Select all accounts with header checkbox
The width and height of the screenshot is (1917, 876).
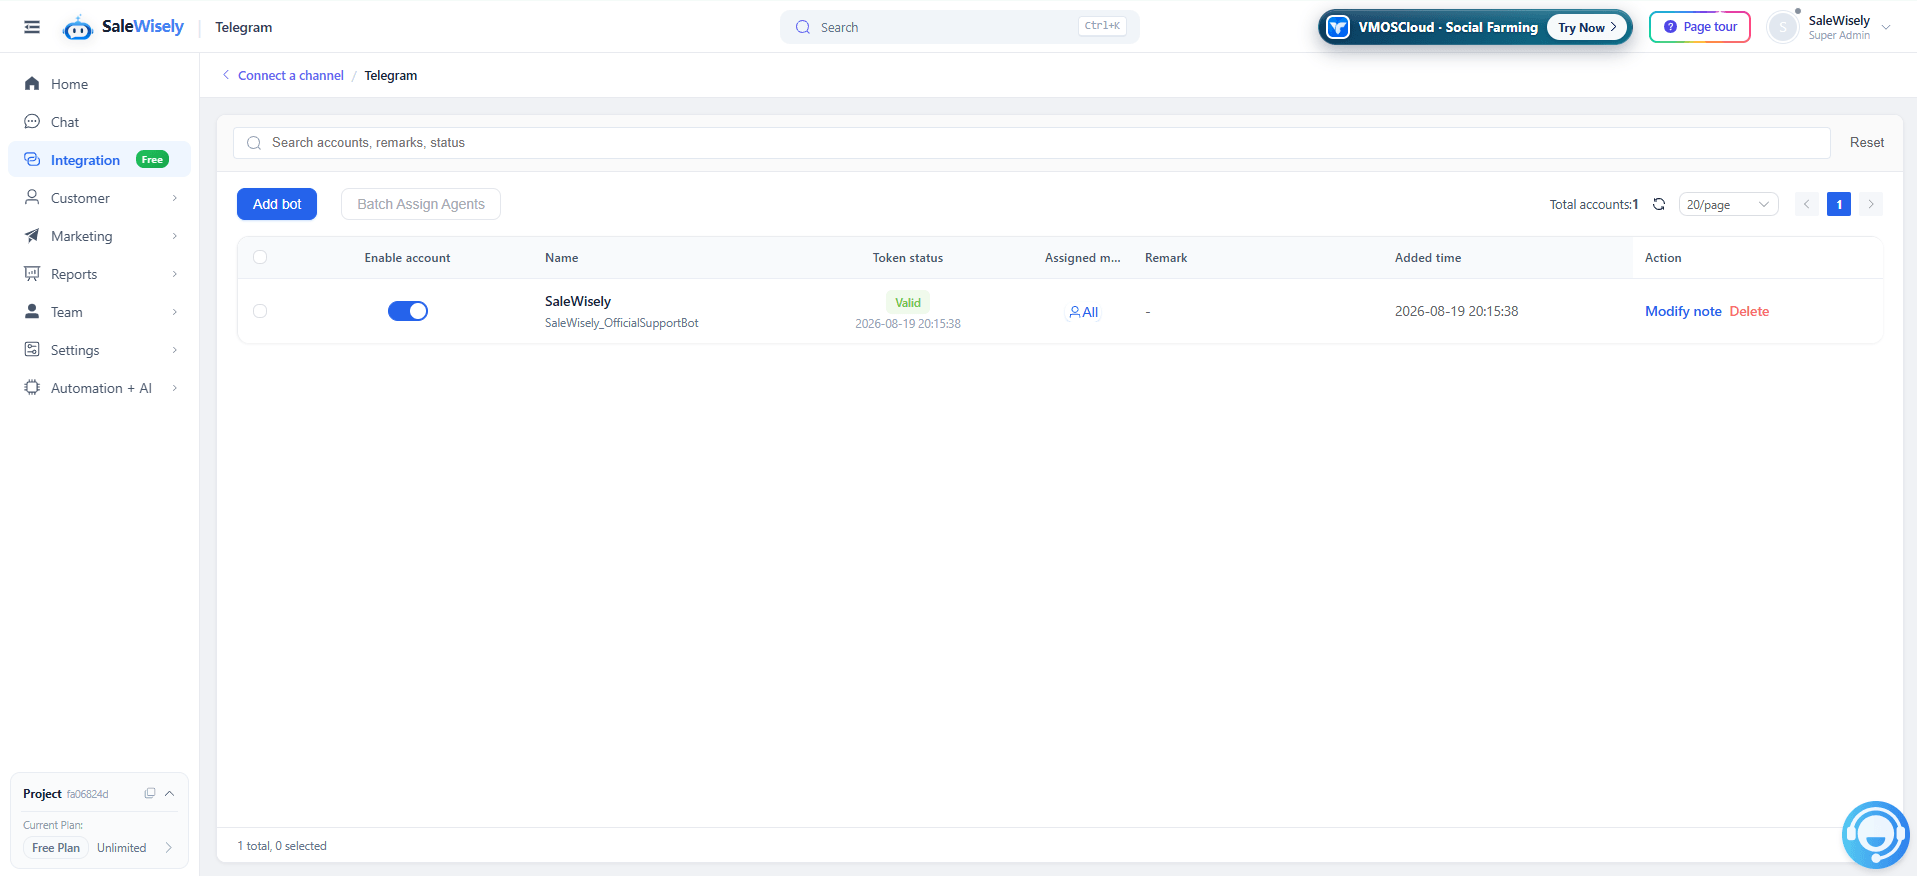pyautogui.click(x=260, y=257)
